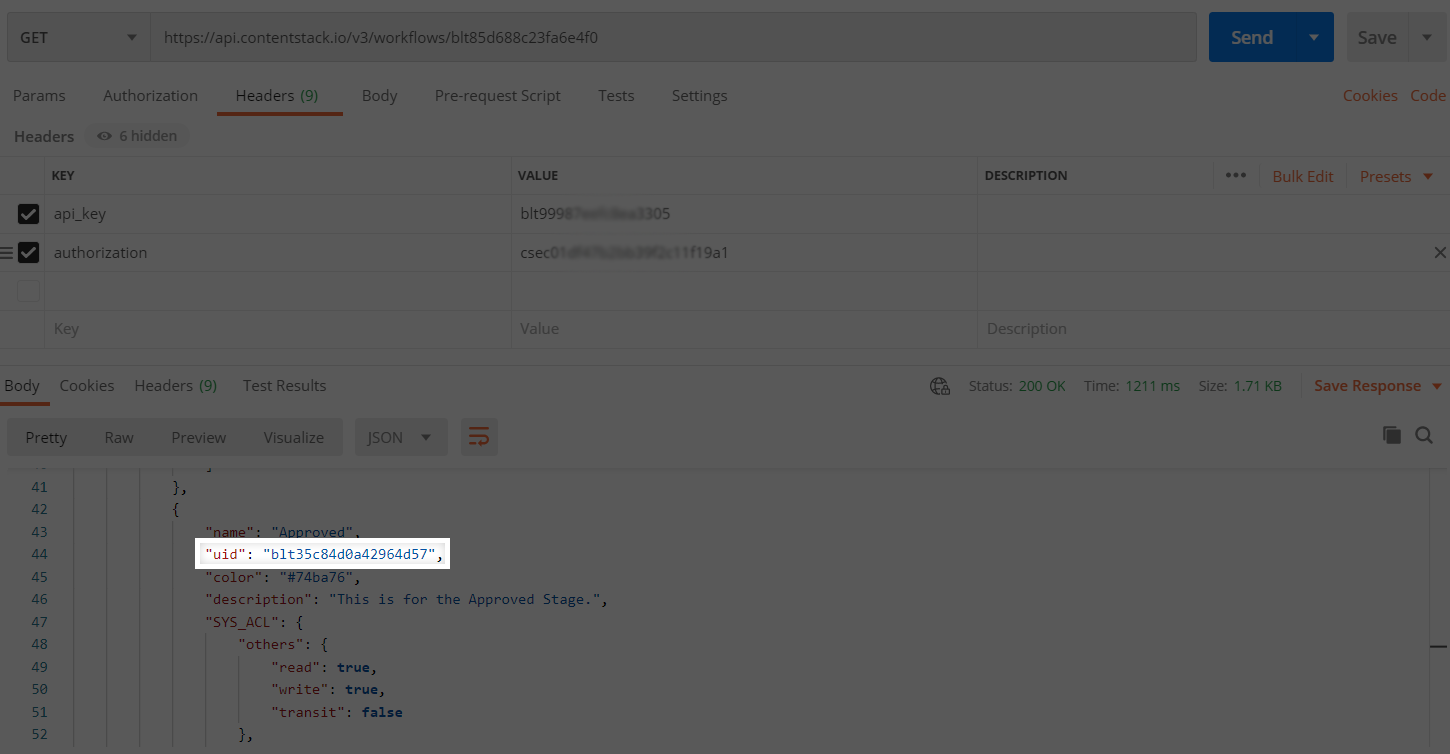Select the Visualize view button
Viewport: 1450px width, 754px height.
(x=293, y=437)
